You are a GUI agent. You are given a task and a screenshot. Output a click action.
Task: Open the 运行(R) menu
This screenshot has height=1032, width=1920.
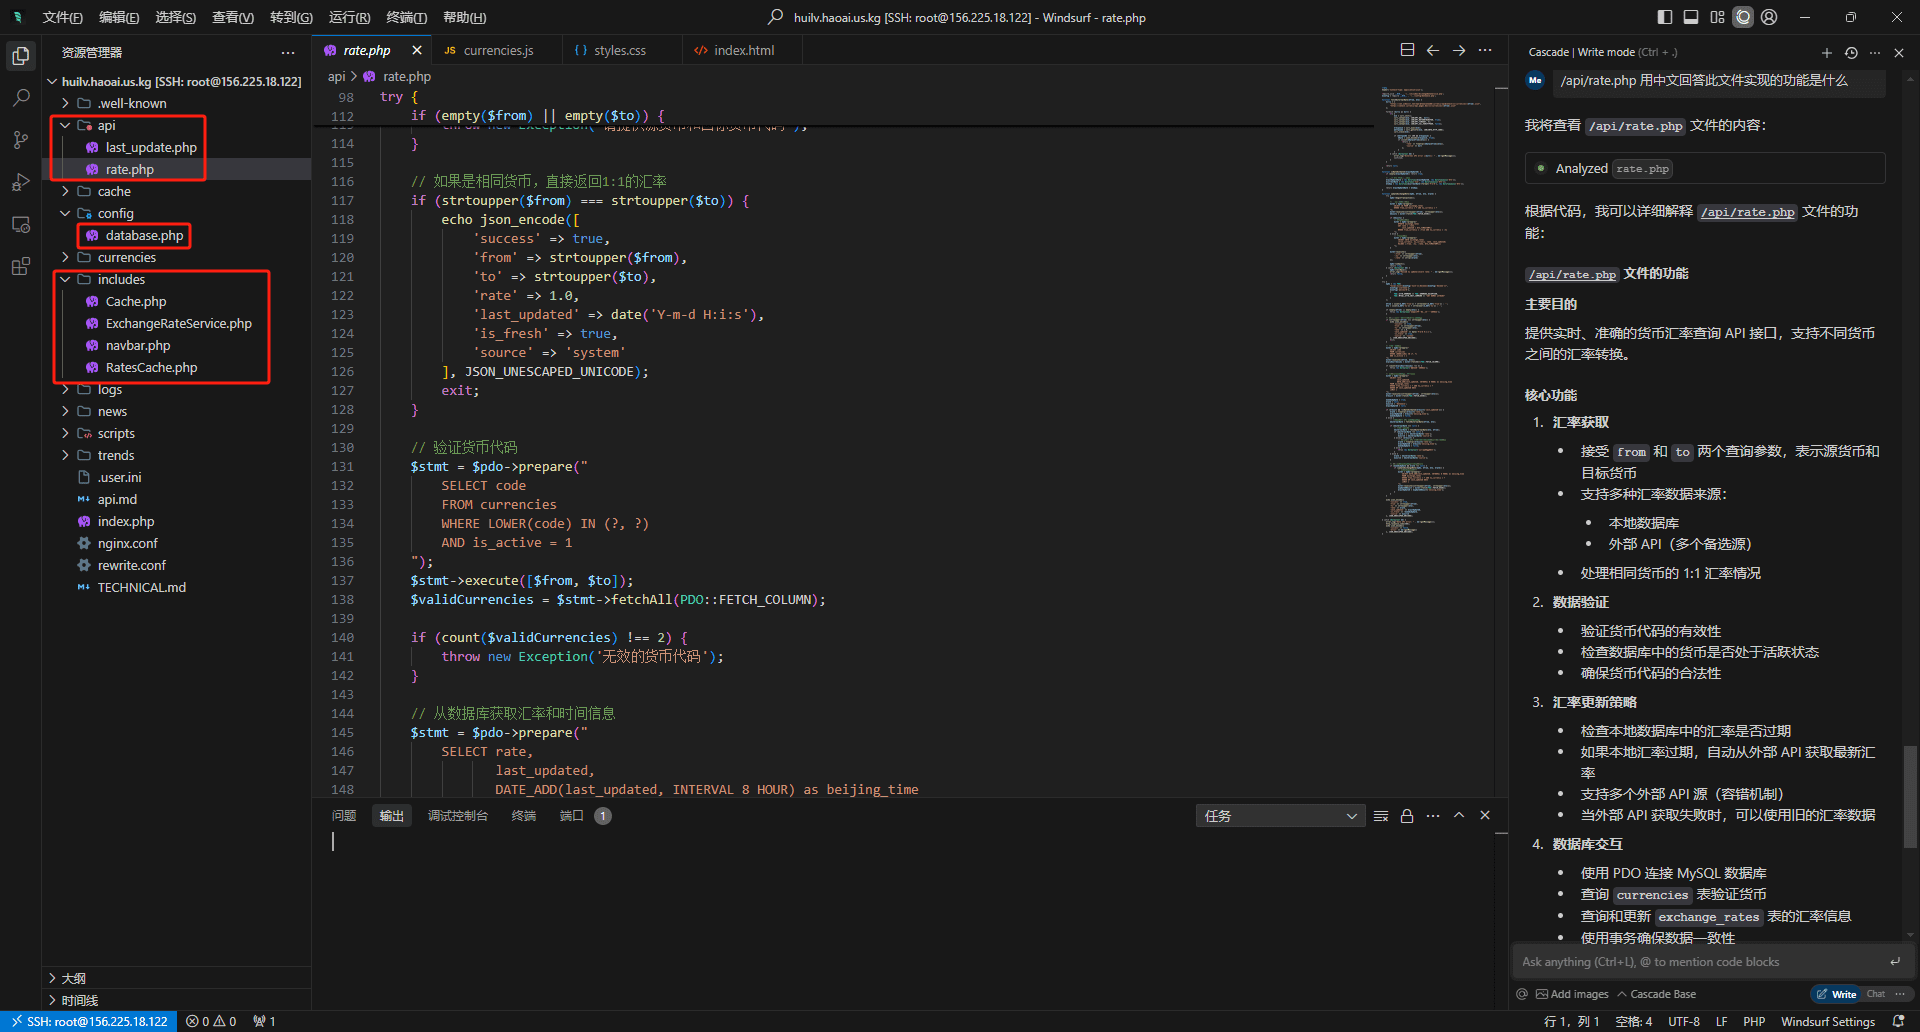point(349,17)
